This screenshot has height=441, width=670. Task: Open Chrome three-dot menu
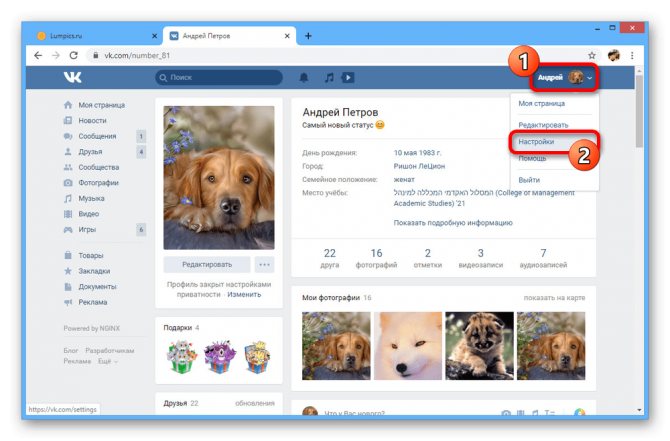pos(632,56)
